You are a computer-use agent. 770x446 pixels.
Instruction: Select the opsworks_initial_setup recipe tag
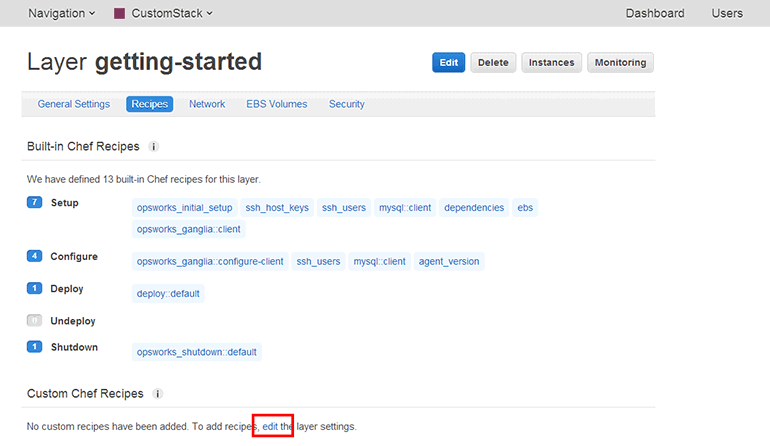(185, 208)
